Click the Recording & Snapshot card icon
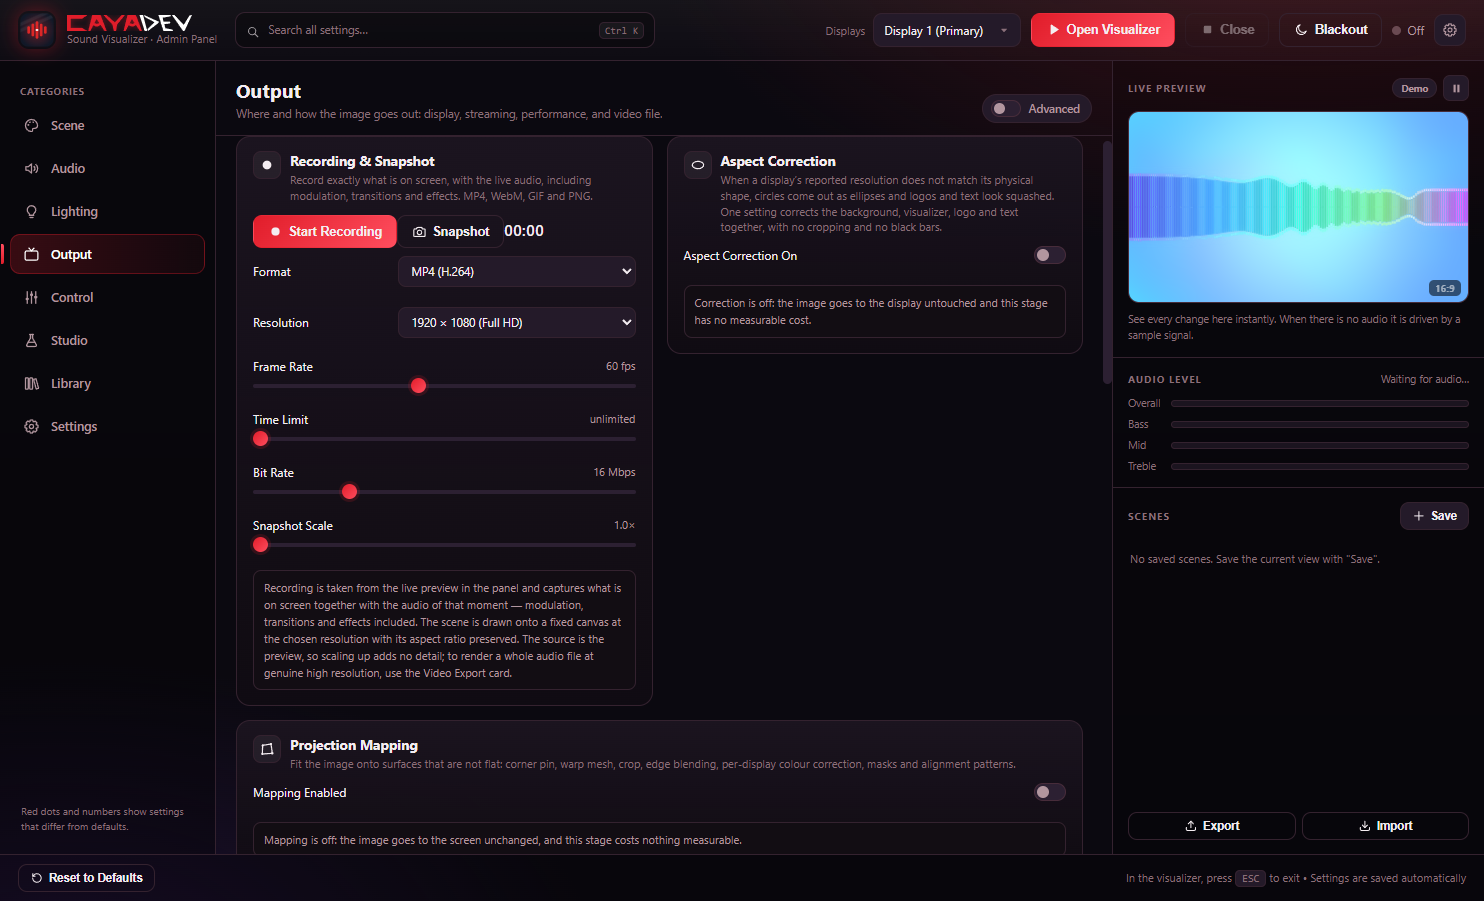The height and width of the screenshot is (901, 1484). point(267,165)
